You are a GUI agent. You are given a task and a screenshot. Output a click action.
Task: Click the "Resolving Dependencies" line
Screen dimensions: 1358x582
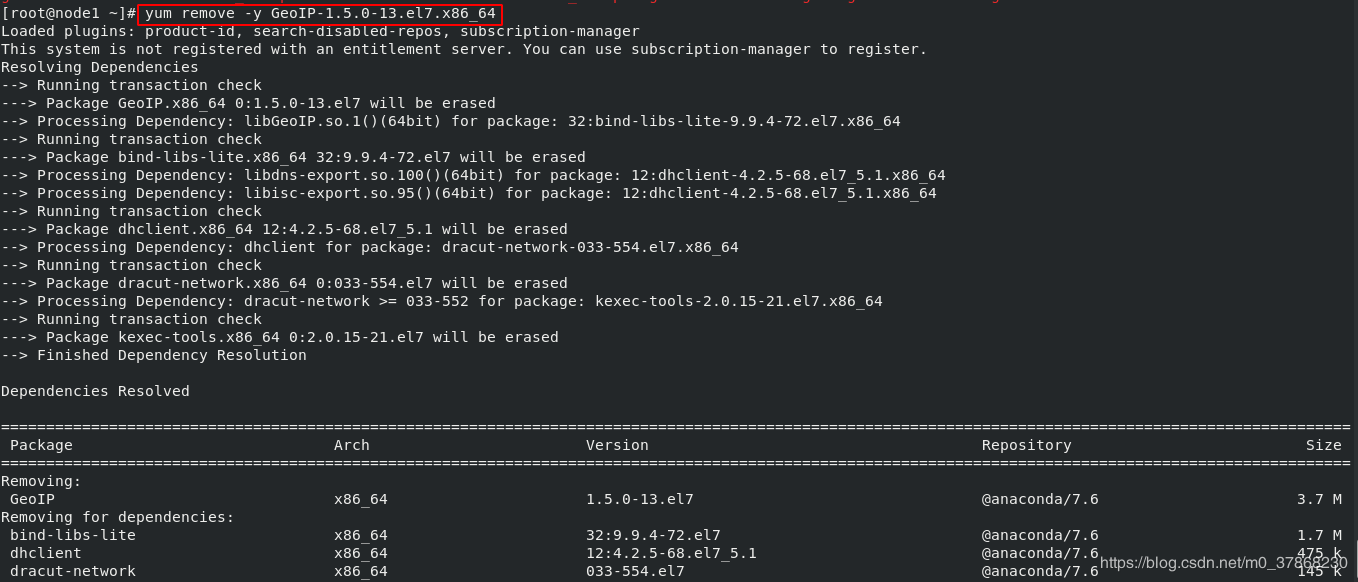click(x=100, y=67)
